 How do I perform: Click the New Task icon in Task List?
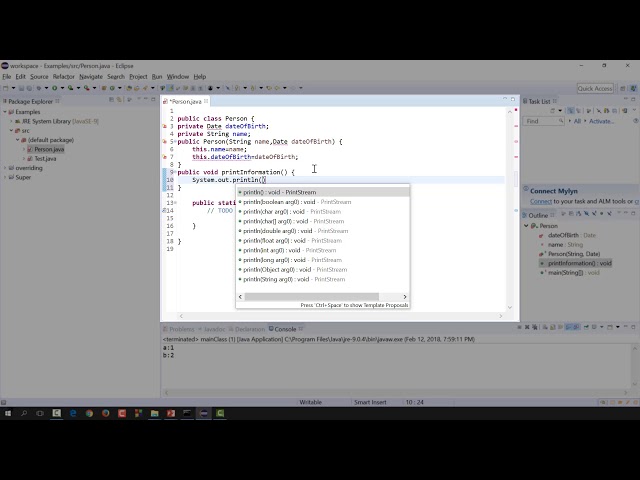[x=552, y=111]
